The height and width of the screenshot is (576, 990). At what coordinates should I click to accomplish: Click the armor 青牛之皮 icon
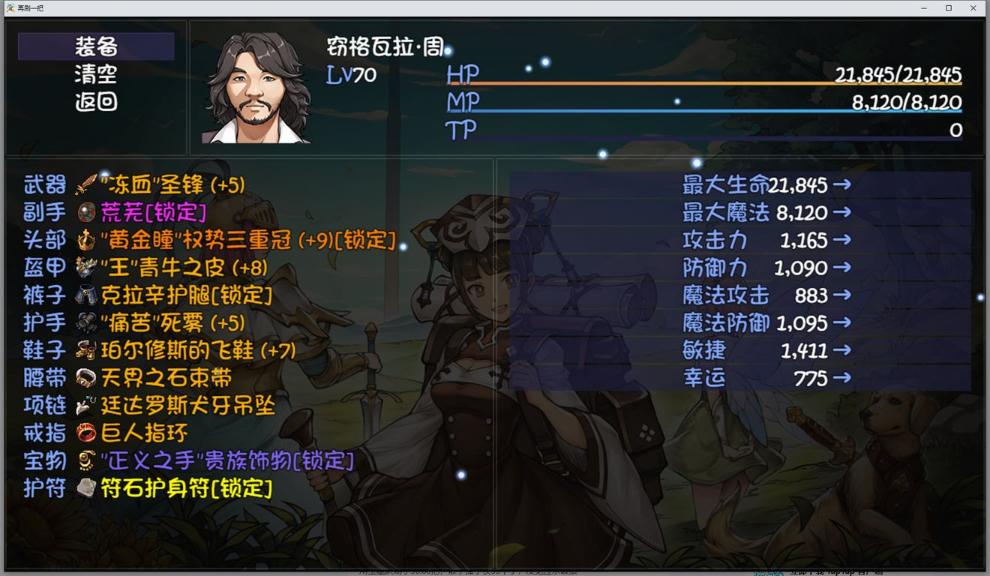tap(86, 267)
